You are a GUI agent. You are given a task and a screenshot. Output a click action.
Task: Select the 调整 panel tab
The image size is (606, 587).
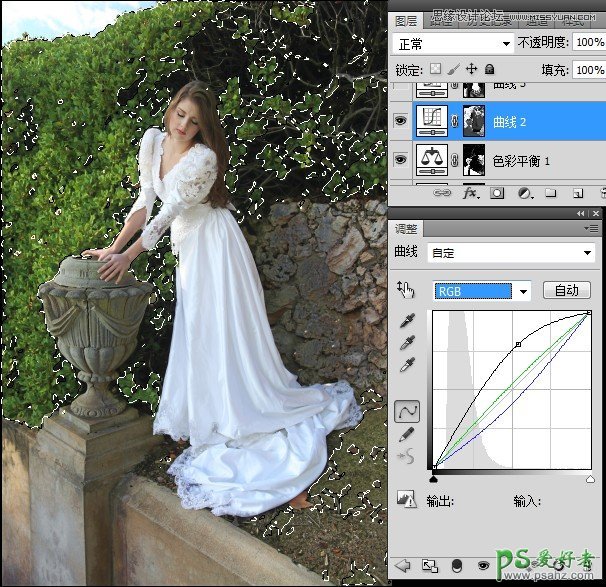point(406,229)
